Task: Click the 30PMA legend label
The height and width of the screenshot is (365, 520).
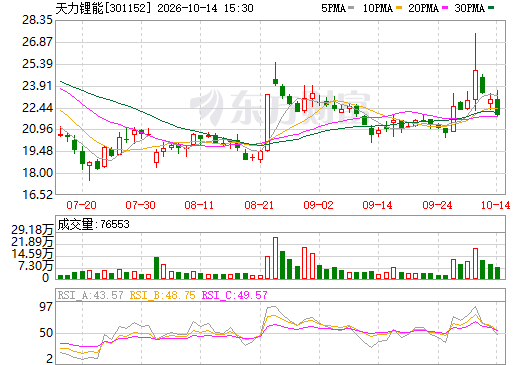Action: tap(470, 8)
